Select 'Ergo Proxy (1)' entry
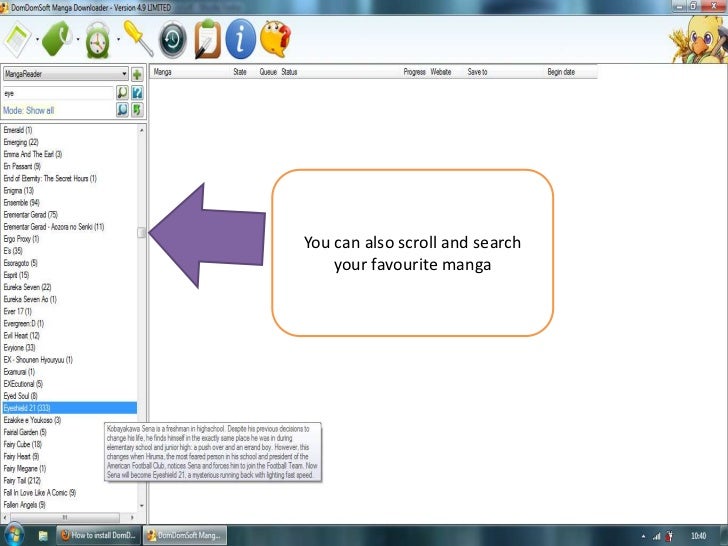This screenshot has height=546, width=728. pos(21,239)
